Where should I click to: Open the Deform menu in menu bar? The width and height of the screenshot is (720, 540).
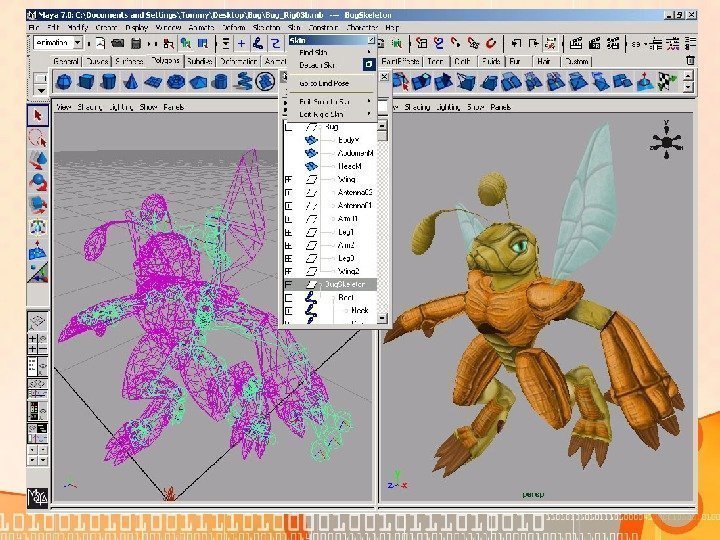(233, 28)
